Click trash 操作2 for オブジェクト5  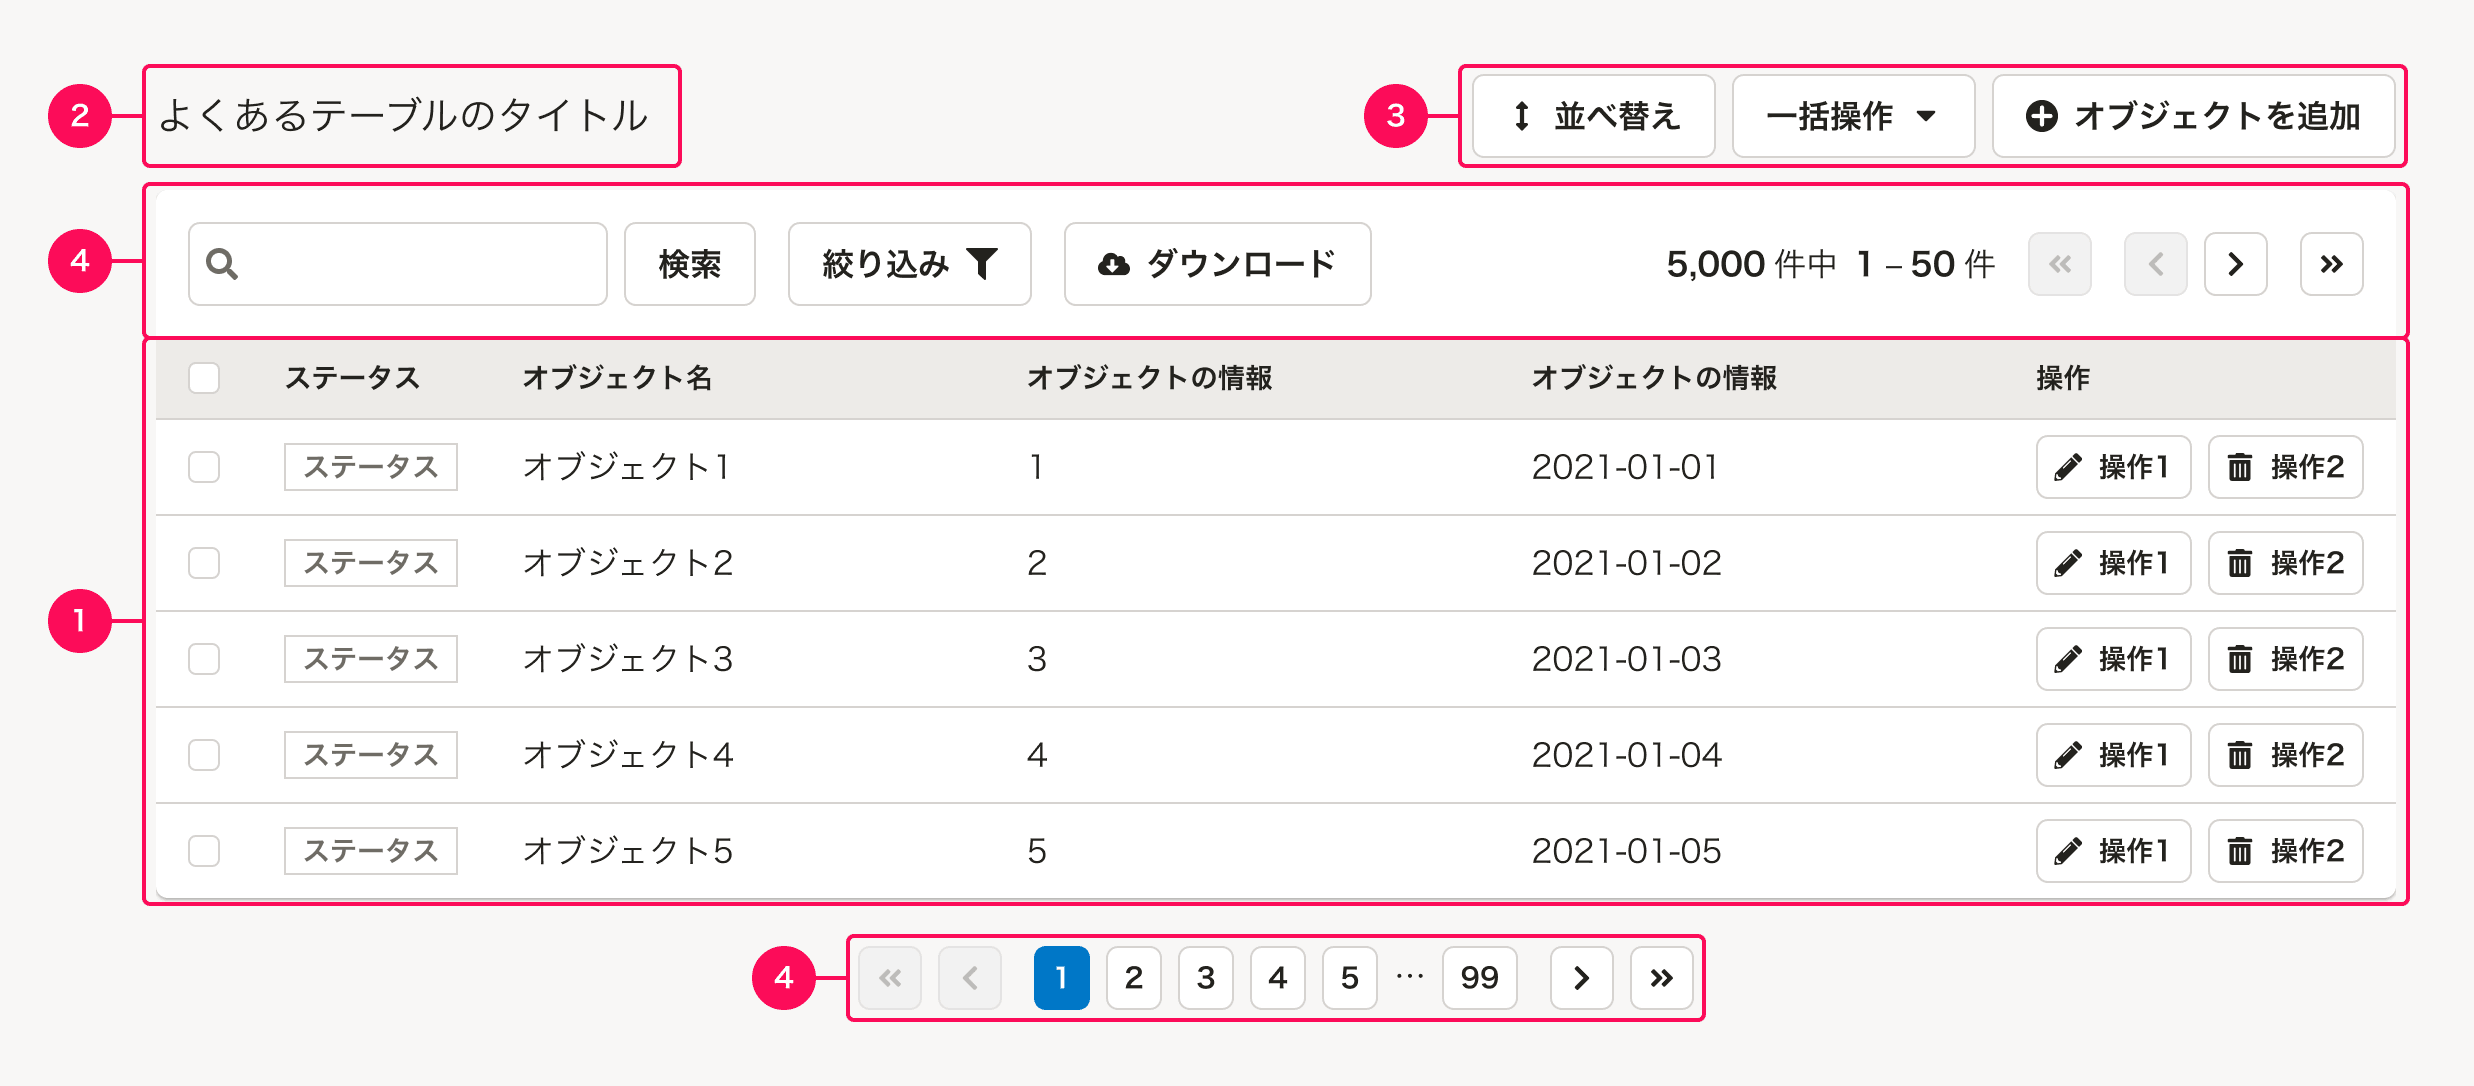pos(2285,851)
